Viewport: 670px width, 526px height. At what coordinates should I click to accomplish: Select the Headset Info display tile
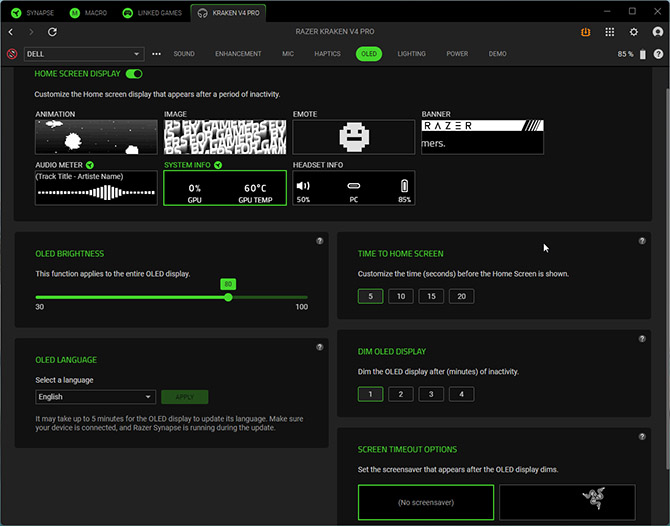[x=354, y=188]
